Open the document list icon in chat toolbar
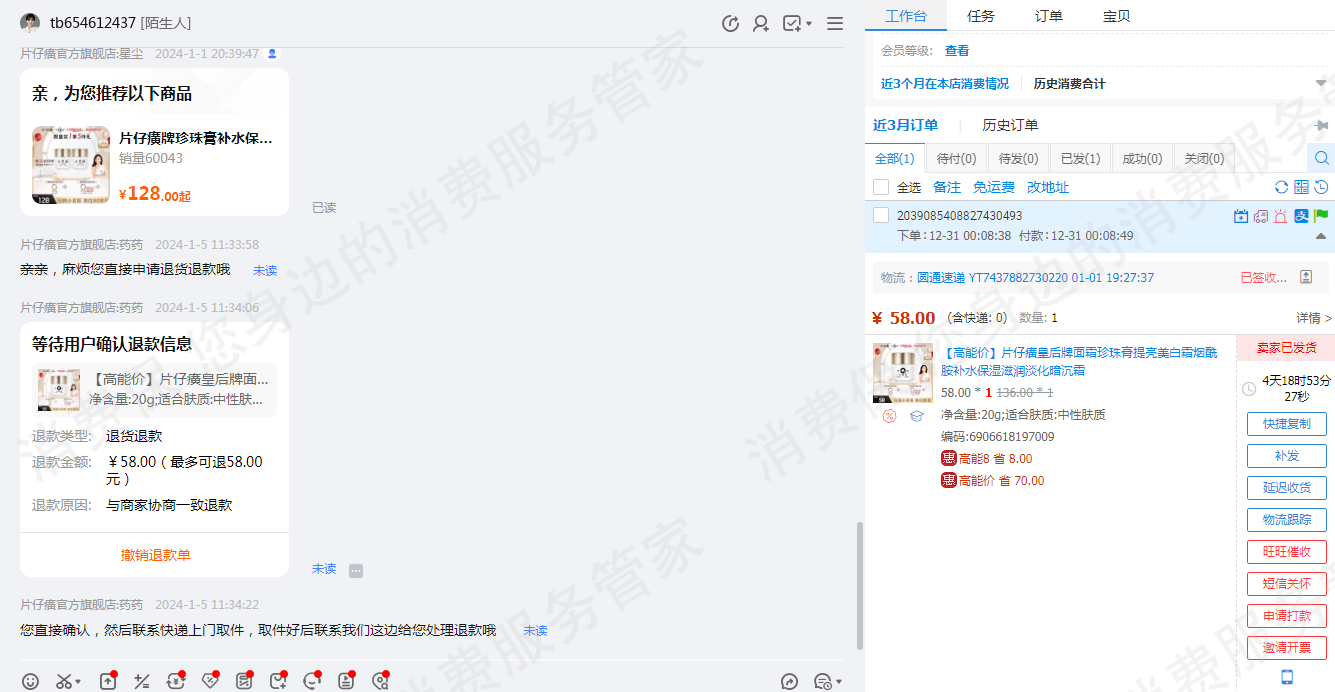This screenshot has width=1335, height=692. pos(346,681)
